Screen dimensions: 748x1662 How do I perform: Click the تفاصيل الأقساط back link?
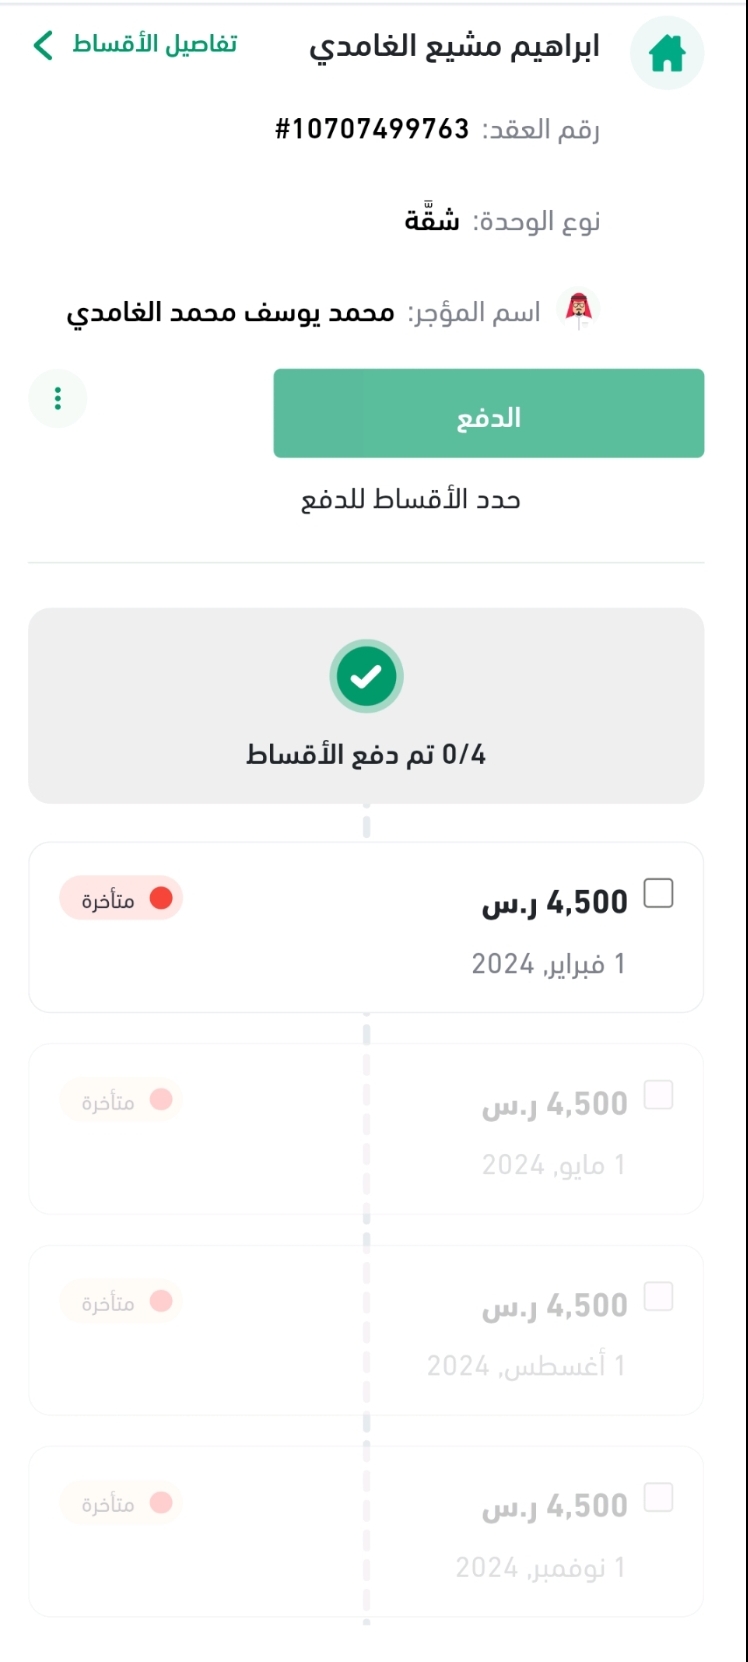tap(154, 45)
